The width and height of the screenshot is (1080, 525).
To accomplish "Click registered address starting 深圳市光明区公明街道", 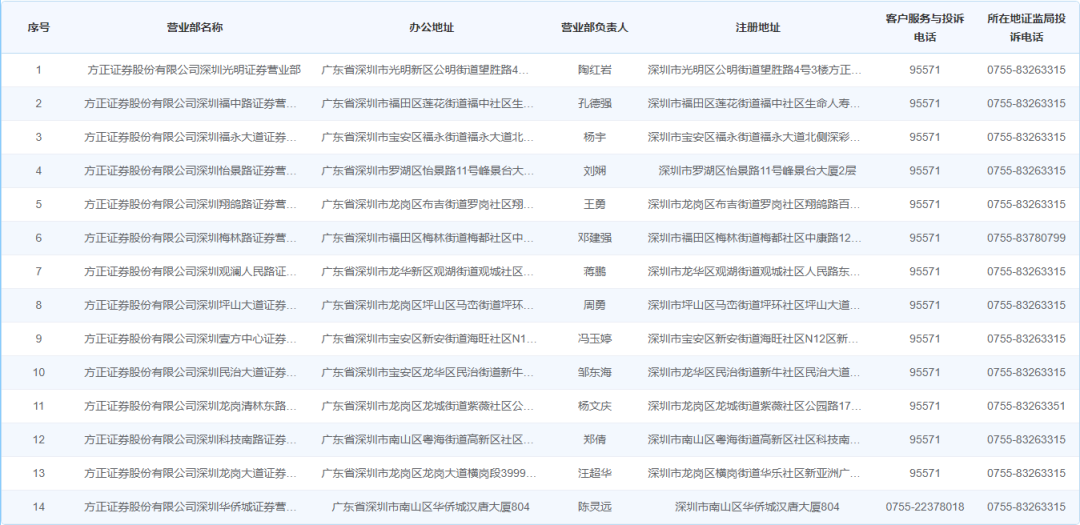I will coord(754,70).
